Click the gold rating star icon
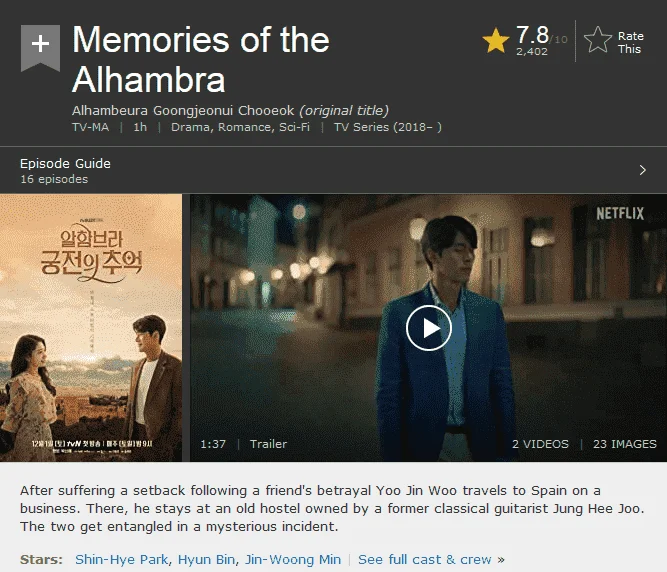667x572 pixels. (x=496, y=40)
